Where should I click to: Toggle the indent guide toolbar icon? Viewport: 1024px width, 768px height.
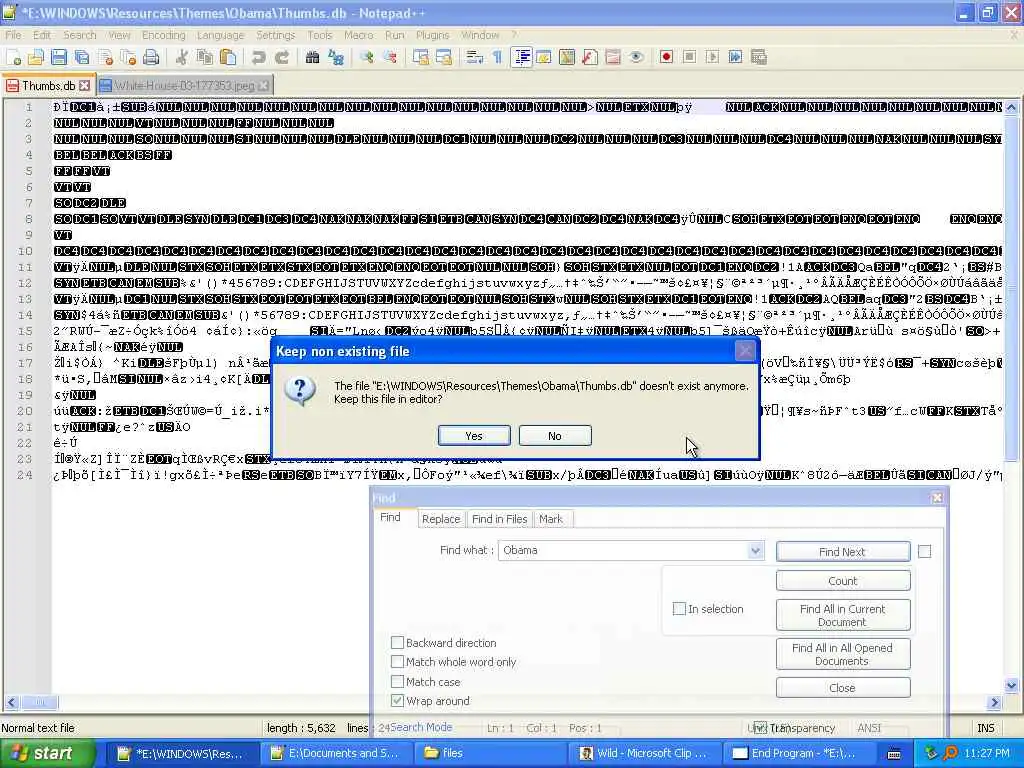522,57
